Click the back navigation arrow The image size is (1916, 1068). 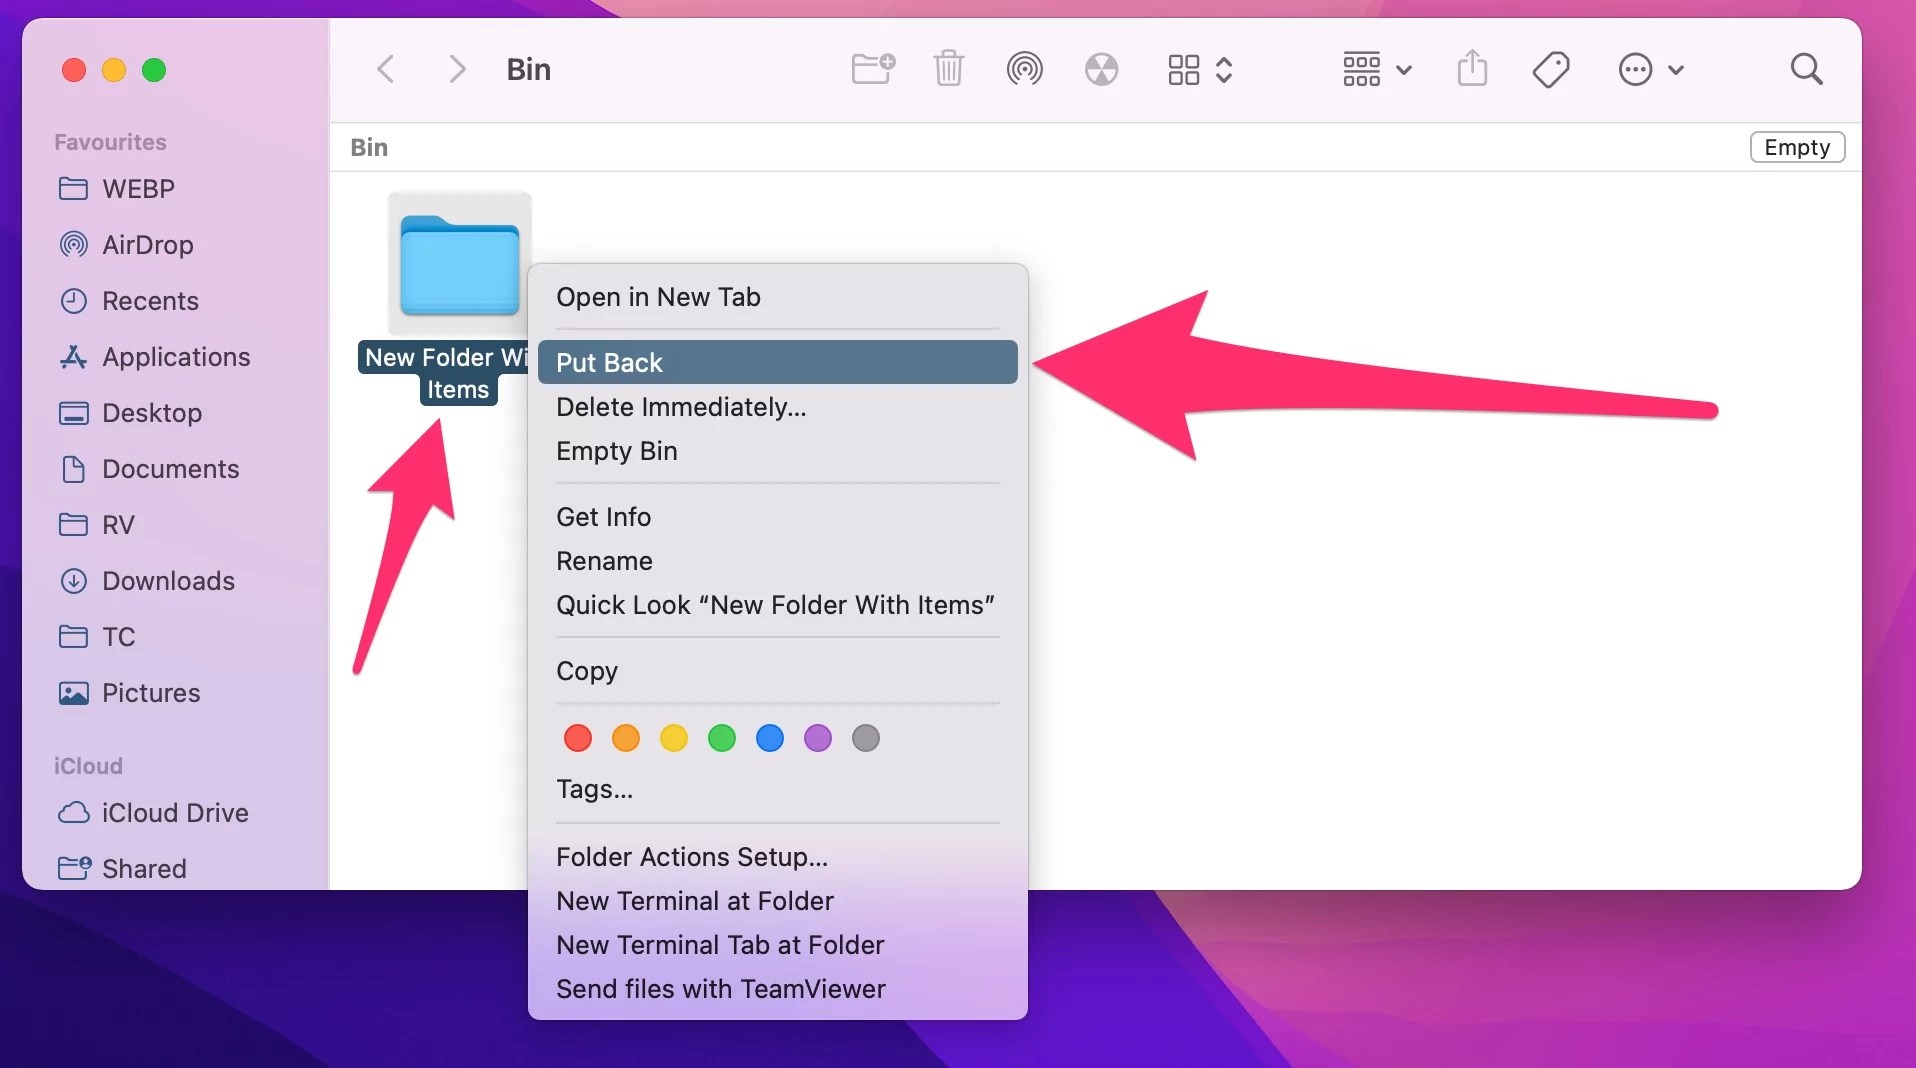(386, 68)
